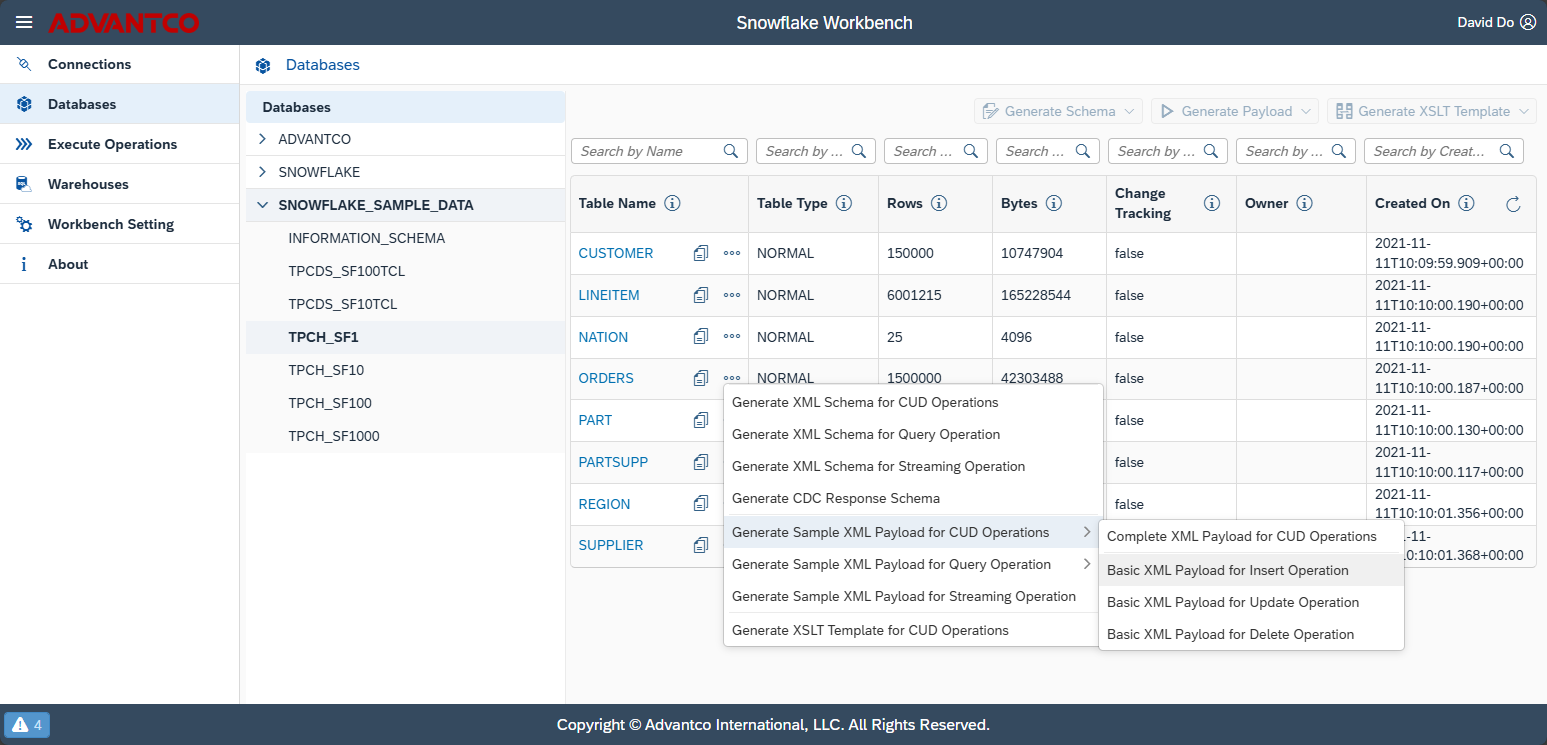This screenshot has height=745, width=1547.
Task: Open the CUSTOMER table link
Action: point(616,253)
